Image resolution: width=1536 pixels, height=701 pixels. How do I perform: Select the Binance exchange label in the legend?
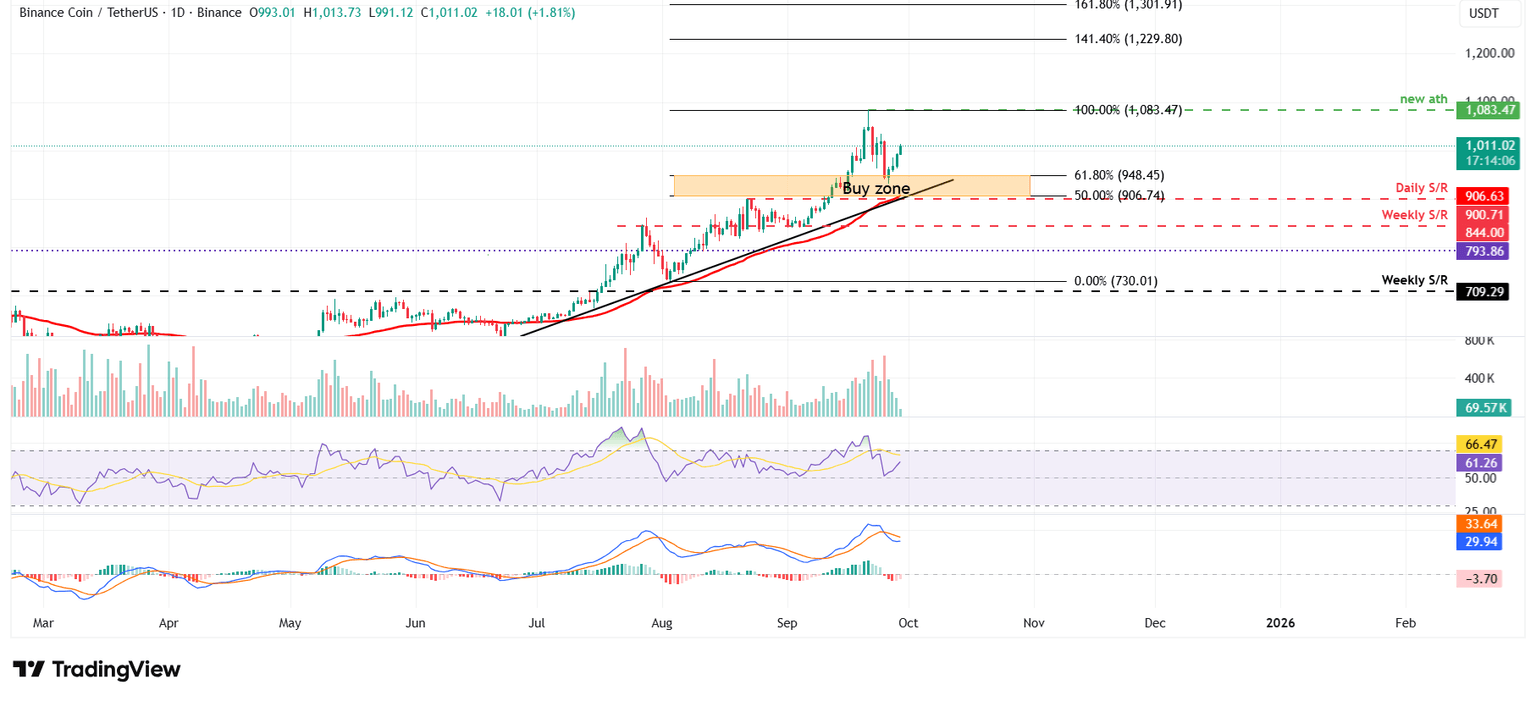[219, 13]
